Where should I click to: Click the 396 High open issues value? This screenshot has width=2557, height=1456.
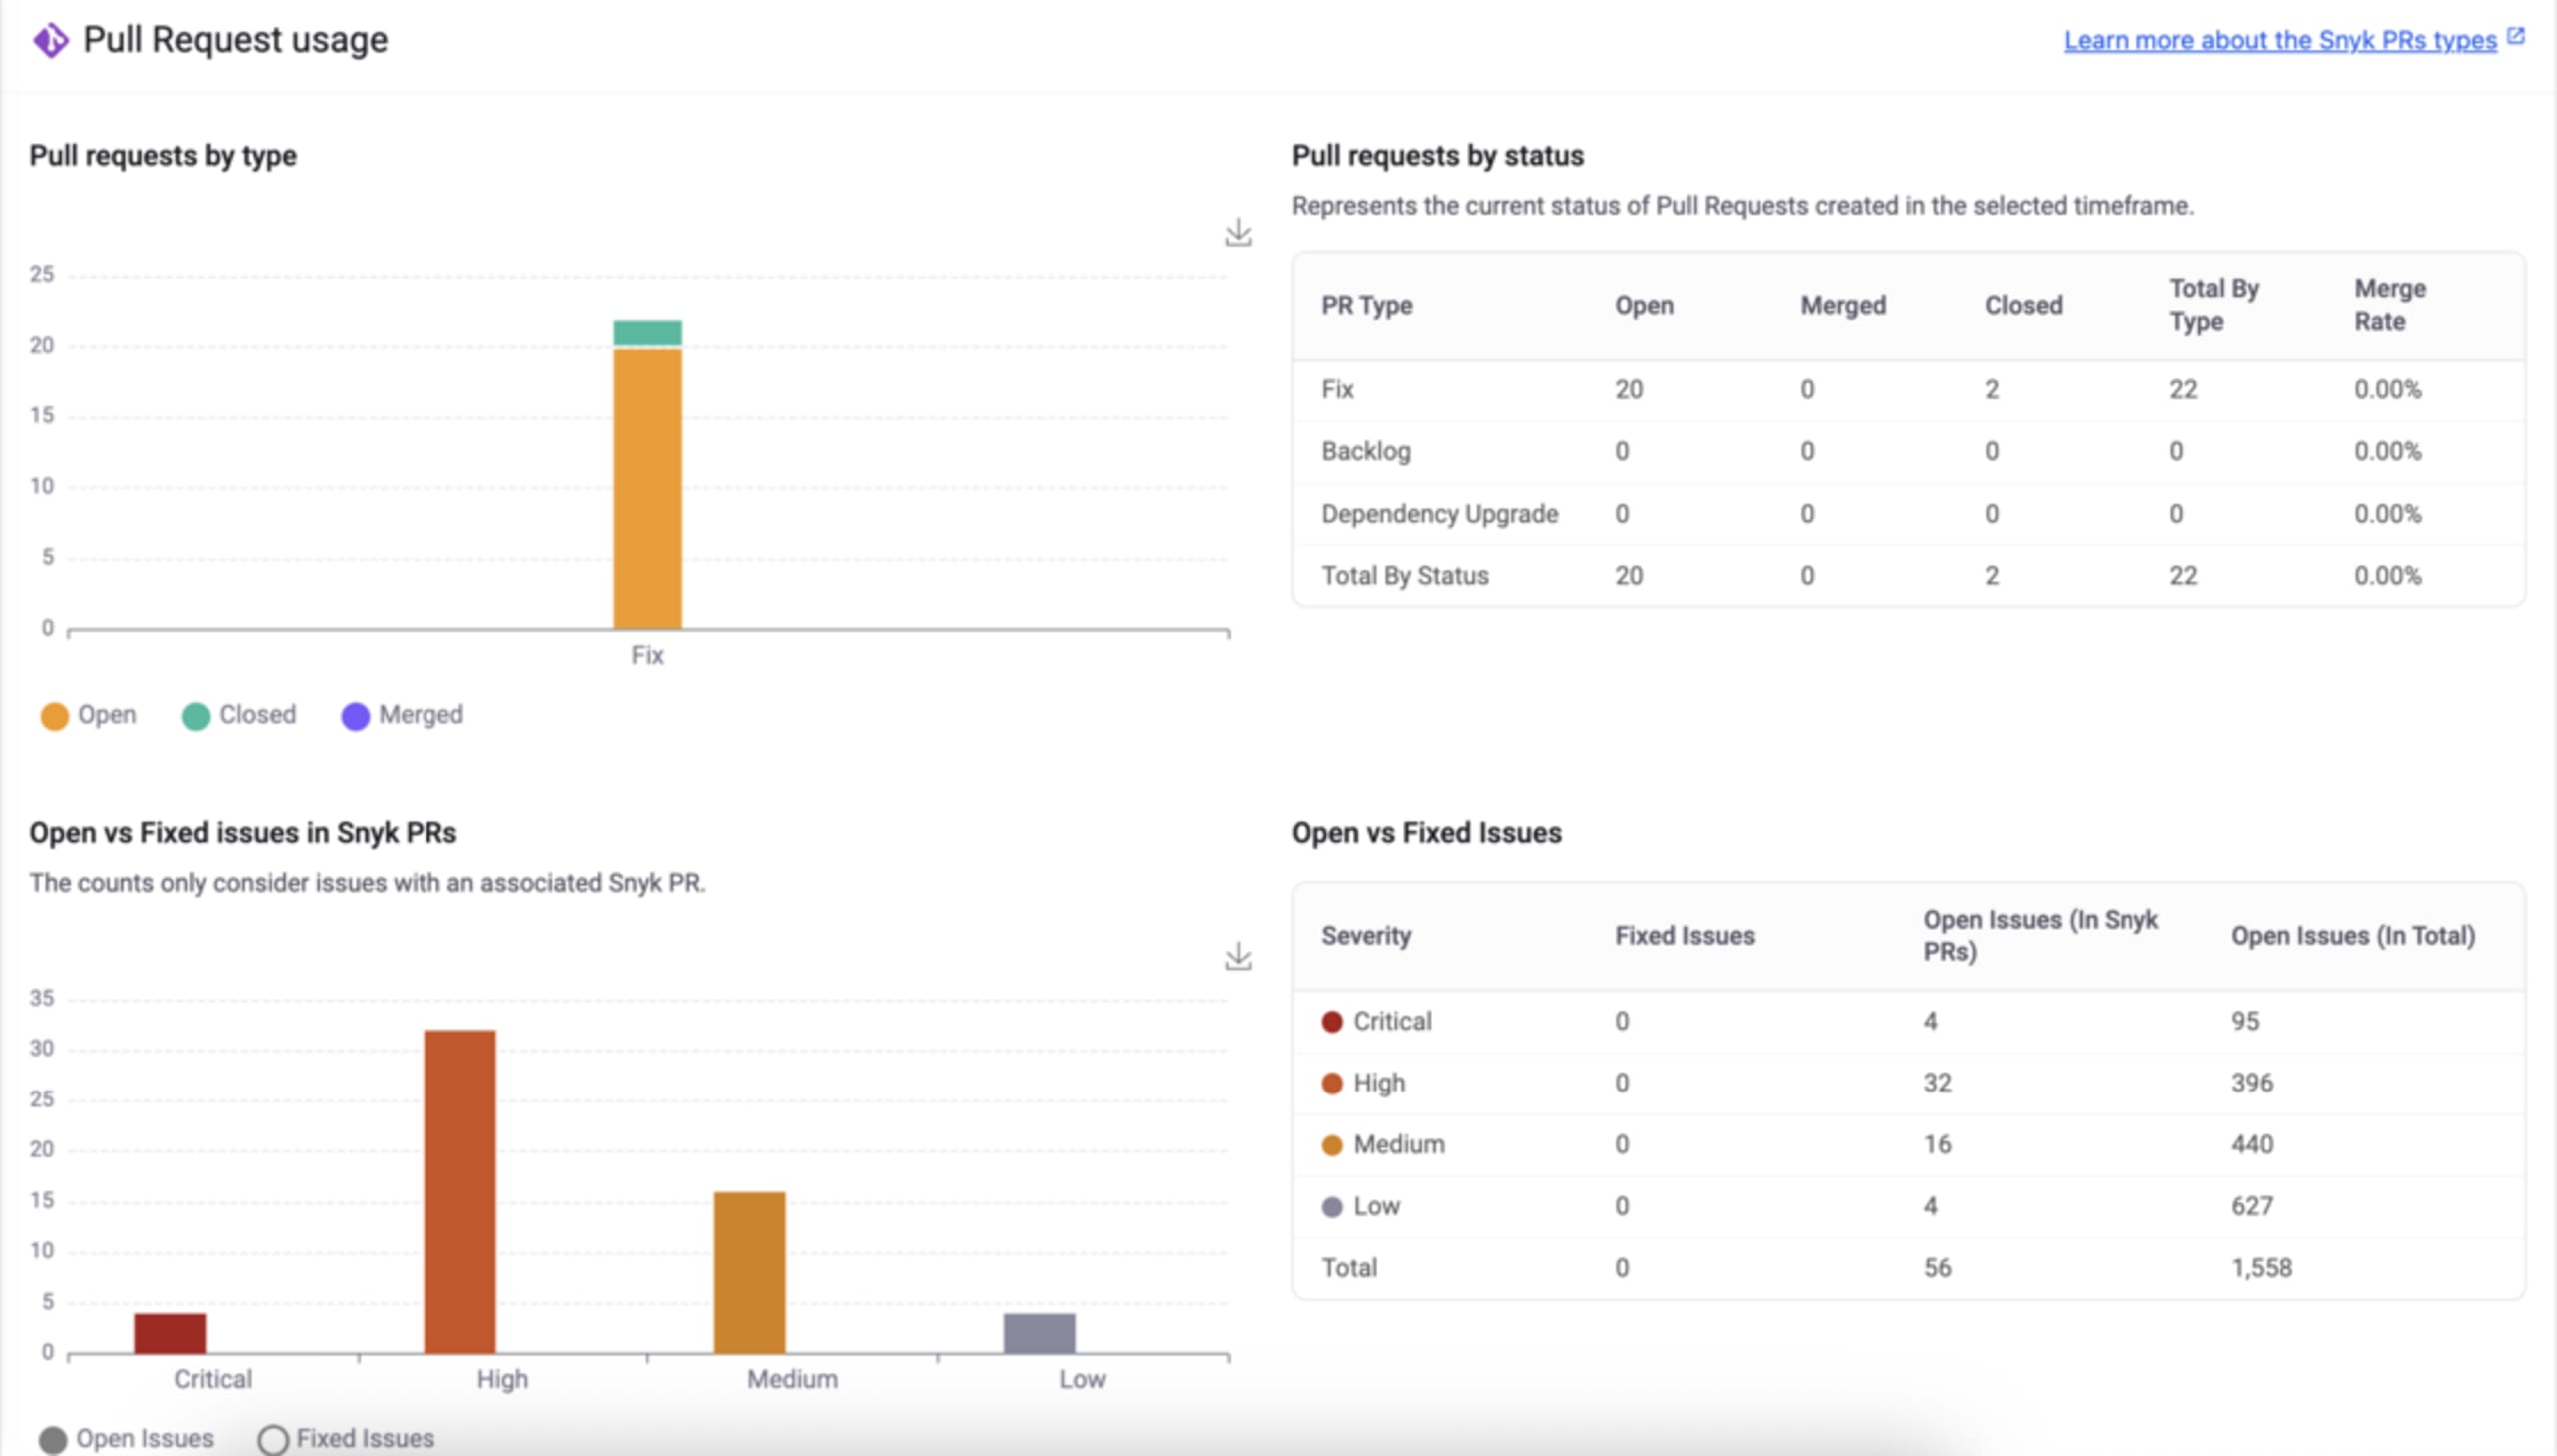pyautogui.click(x=2252, y=1083)
